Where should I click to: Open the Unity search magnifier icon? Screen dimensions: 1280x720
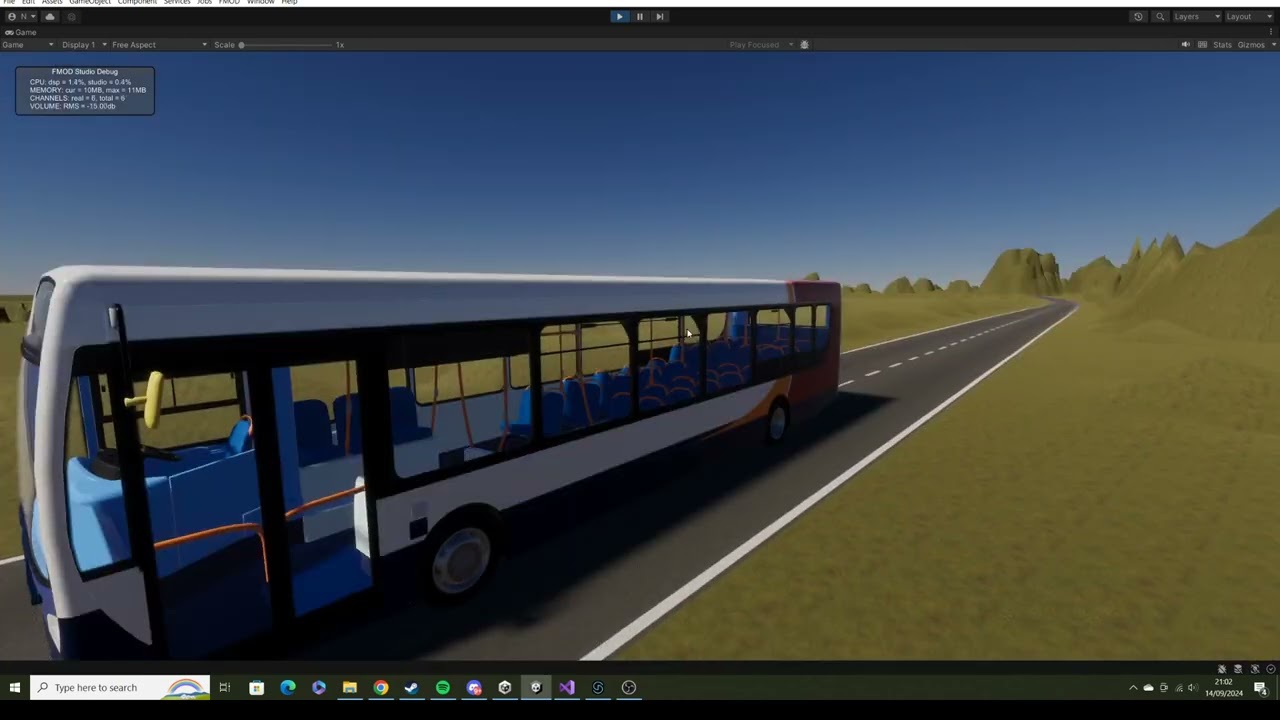1160,16
